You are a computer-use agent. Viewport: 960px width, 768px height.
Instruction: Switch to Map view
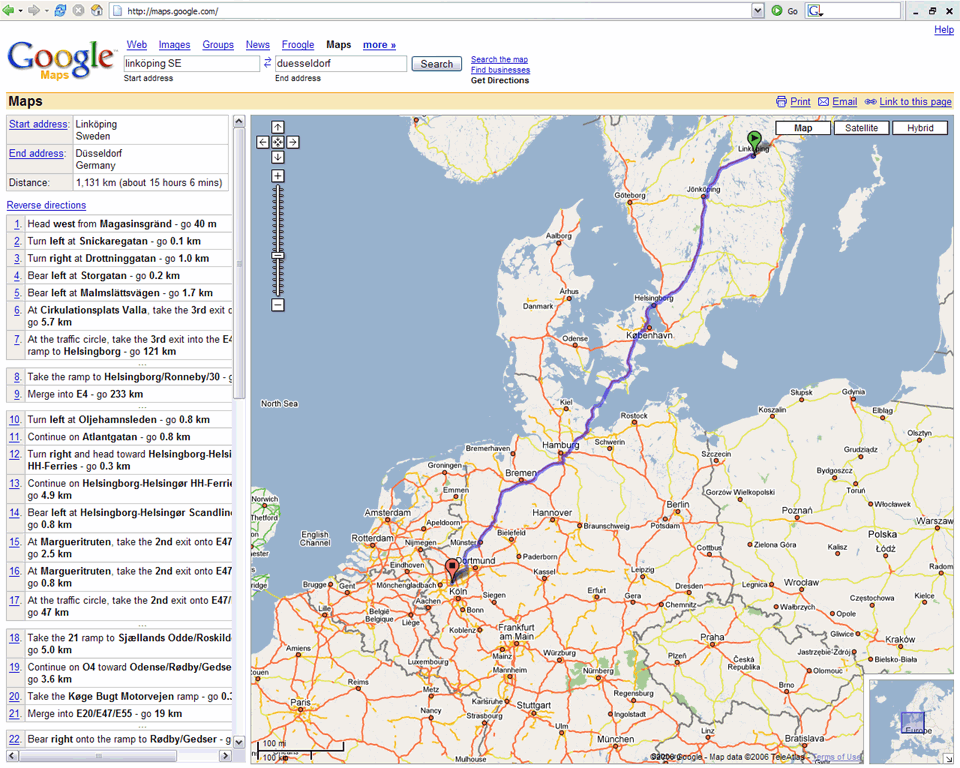tap(803, 128)
